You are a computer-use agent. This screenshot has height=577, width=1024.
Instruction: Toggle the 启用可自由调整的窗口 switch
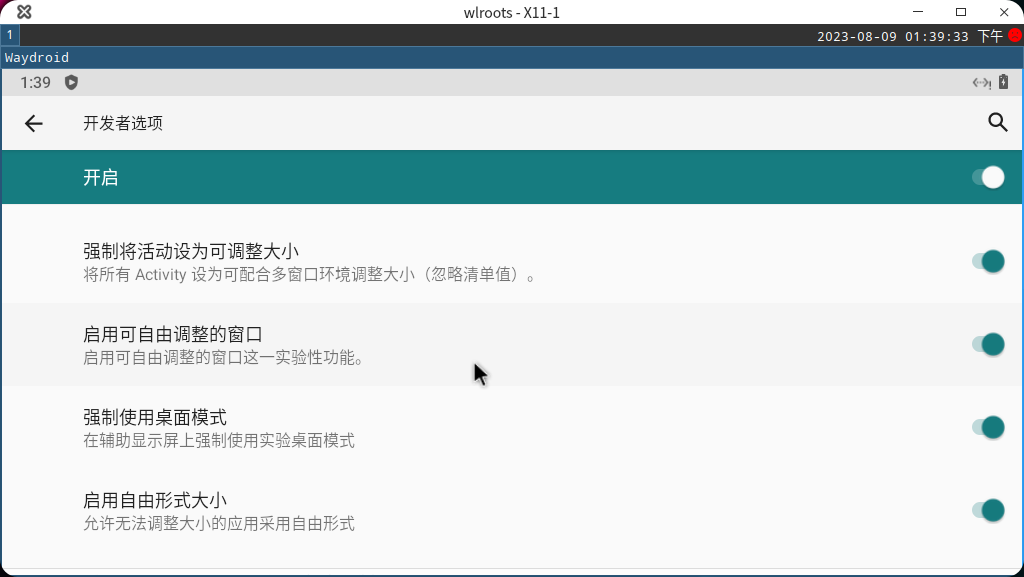989,344
